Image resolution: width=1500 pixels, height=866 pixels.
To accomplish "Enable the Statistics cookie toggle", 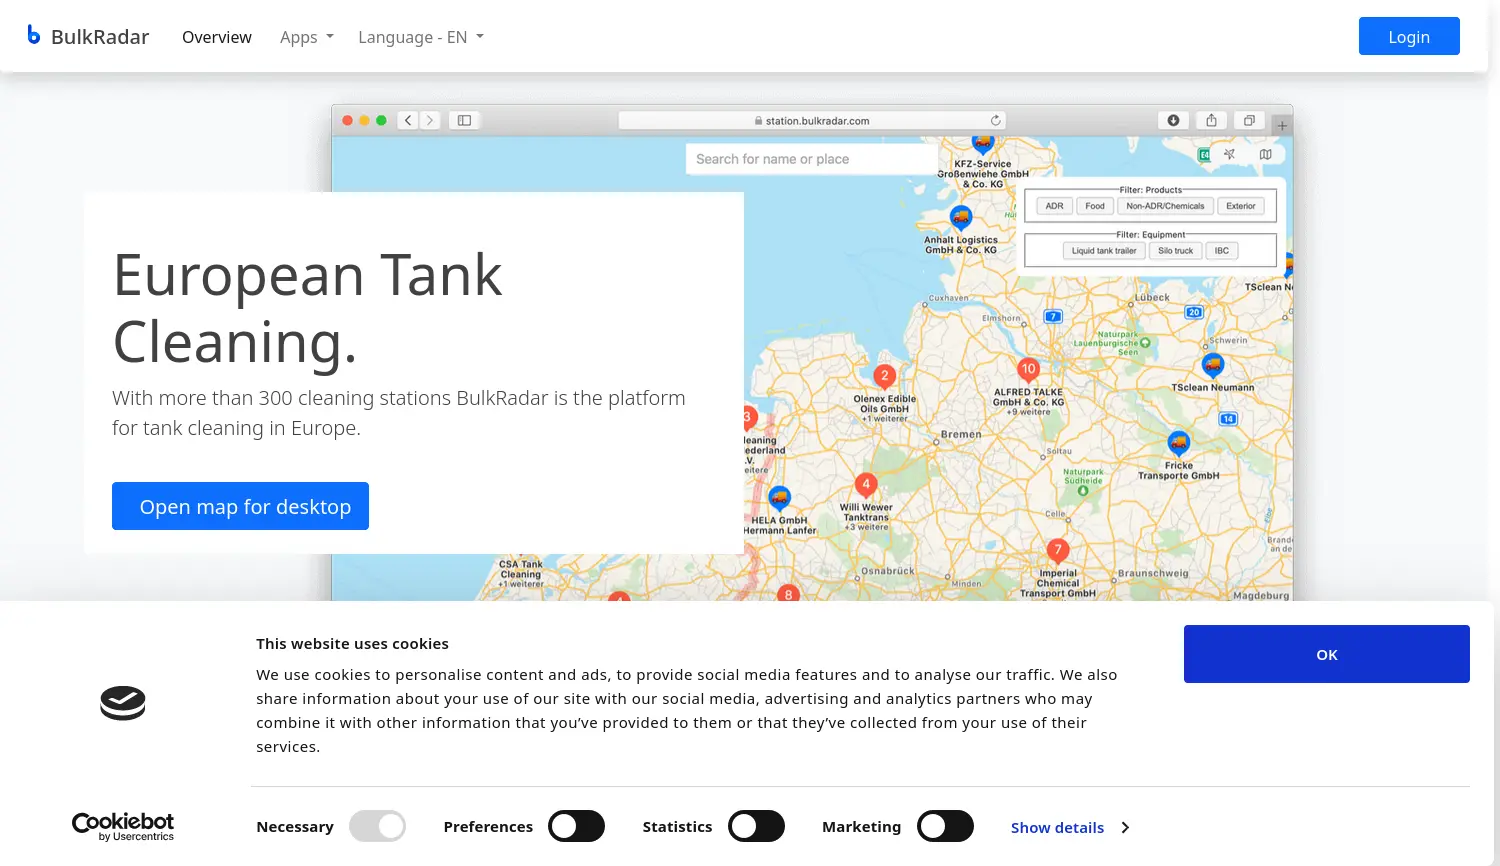I will 756,826.
